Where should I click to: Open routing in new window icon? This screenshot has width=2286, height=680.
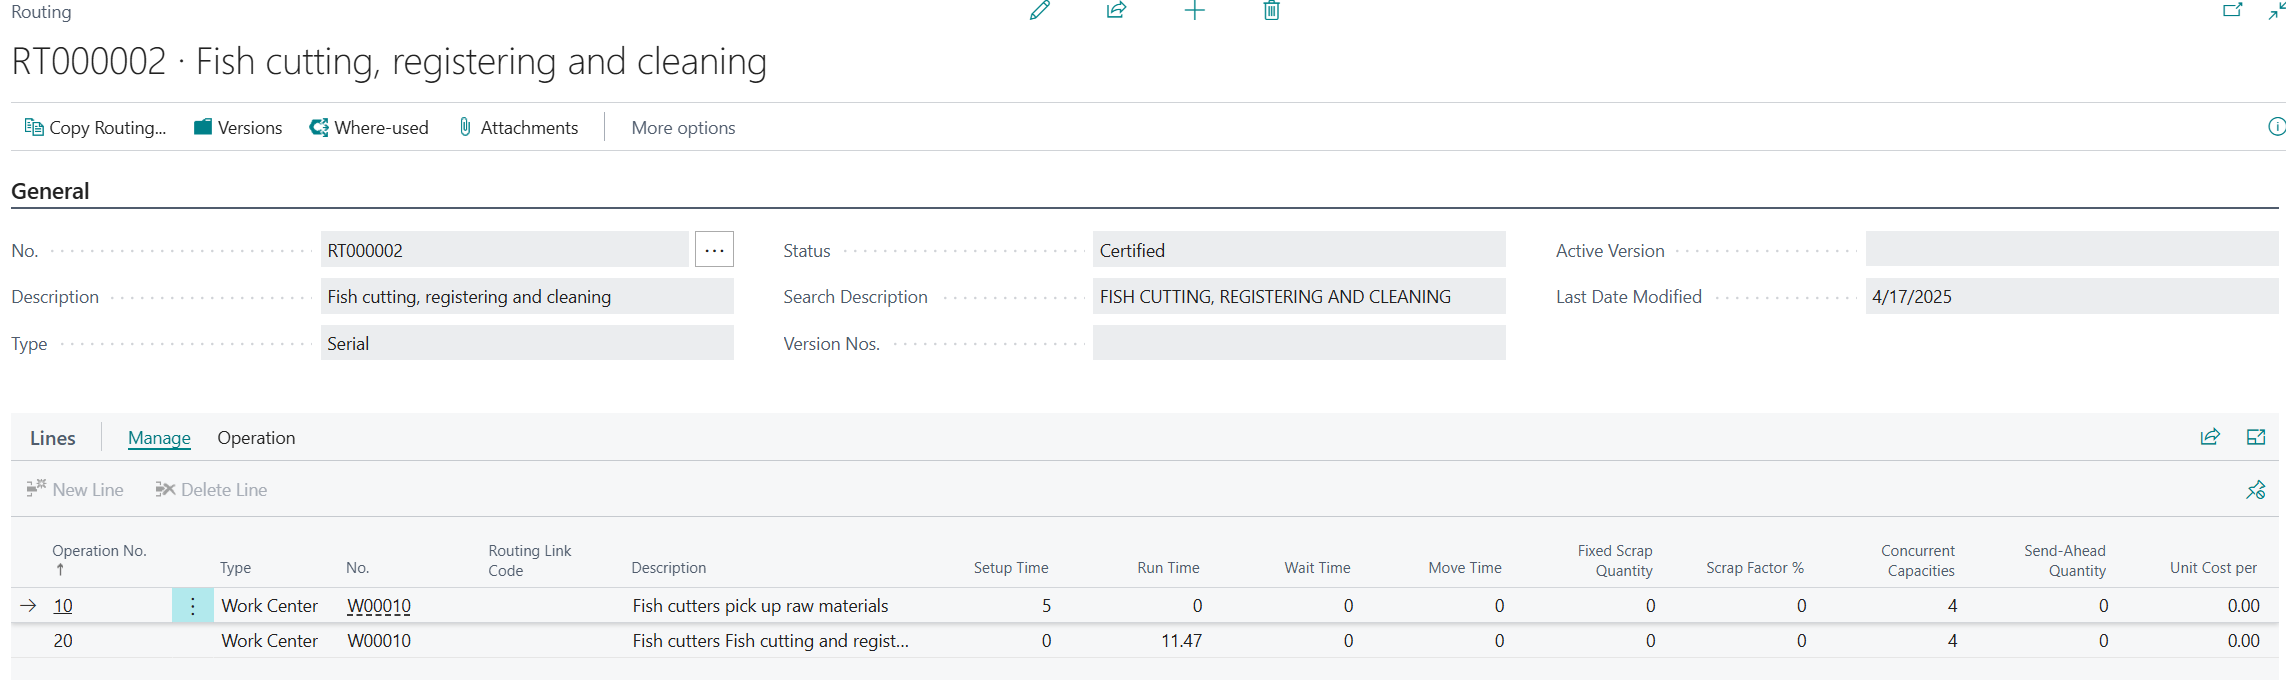pos(2232,11)
